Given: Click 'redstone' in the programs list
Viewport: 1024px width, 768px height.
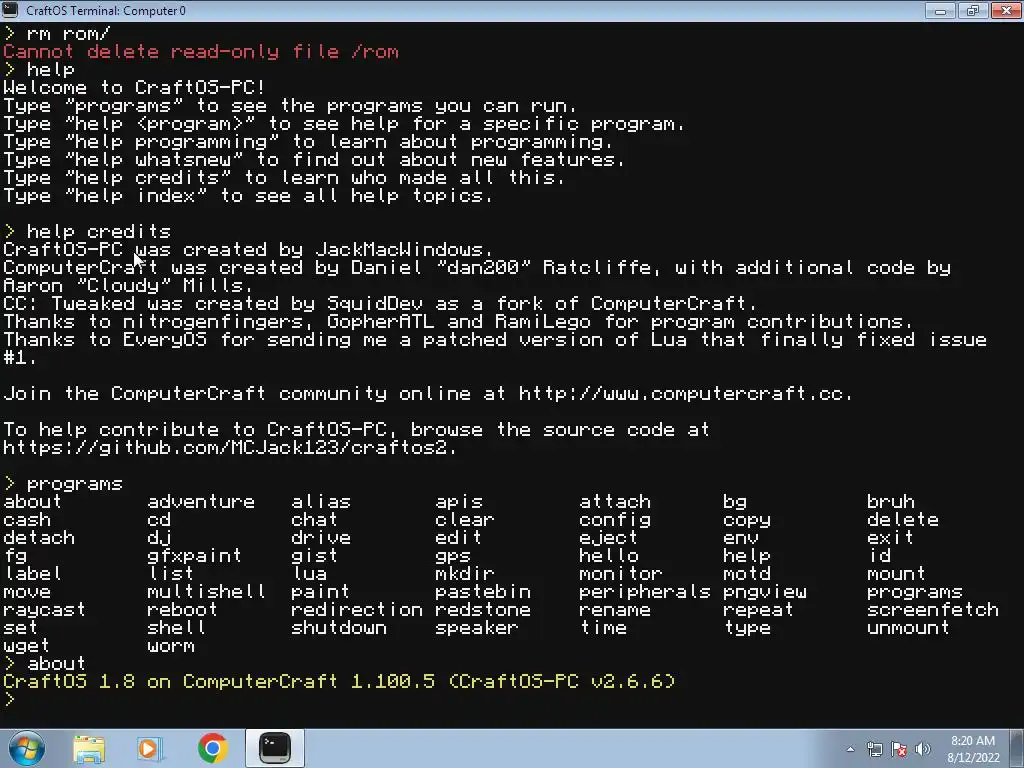Looking at the screenshot, I should pos(483,610).
